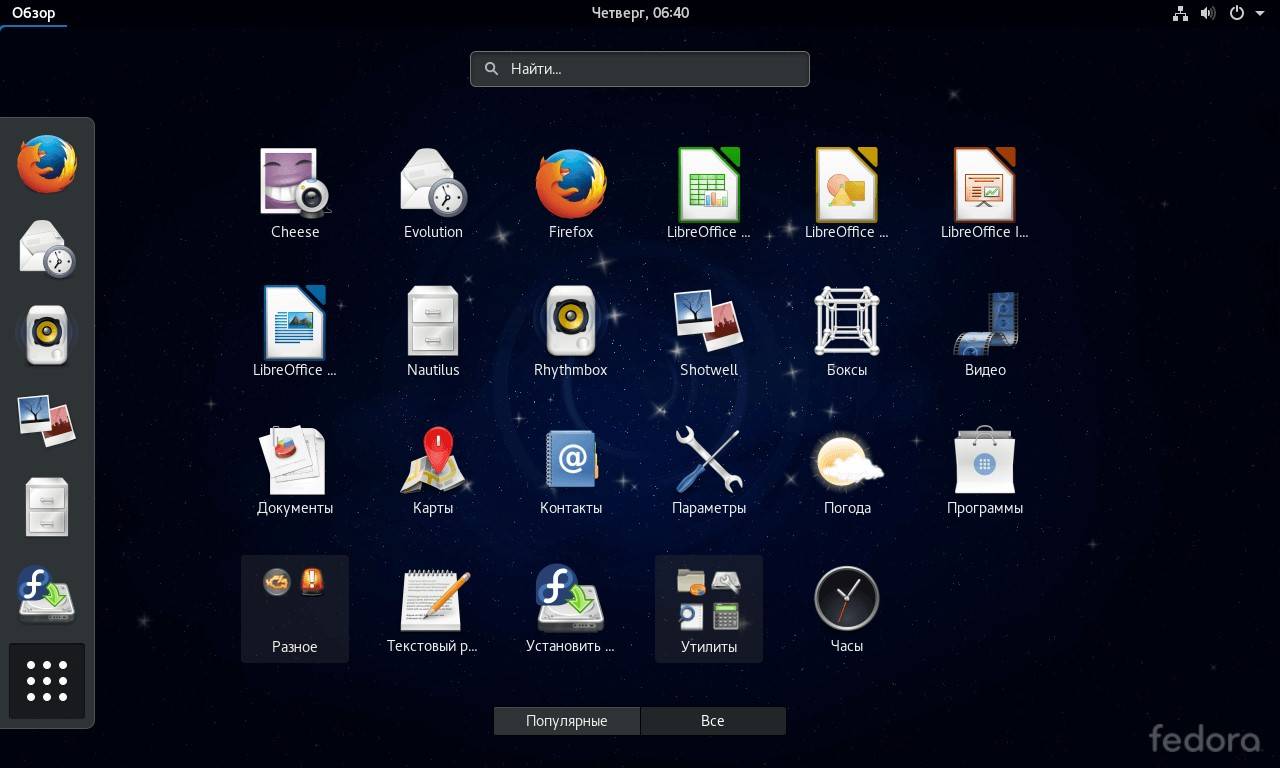Focus the Найти search field
1280x768 pixels.
(x=640, y=69)
